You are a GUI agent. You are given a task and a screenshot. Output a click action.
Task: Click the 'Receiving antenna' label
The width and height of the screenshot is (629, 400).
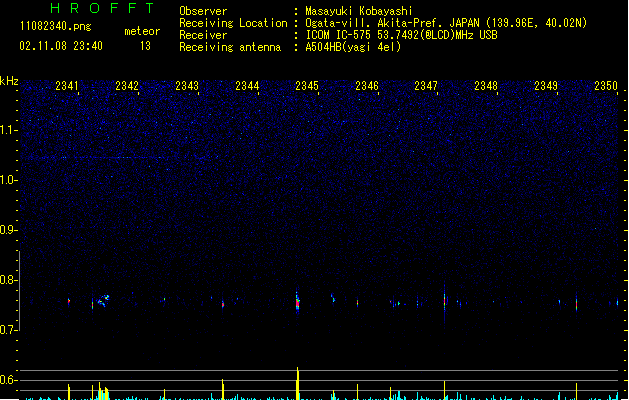click(230, 47)
